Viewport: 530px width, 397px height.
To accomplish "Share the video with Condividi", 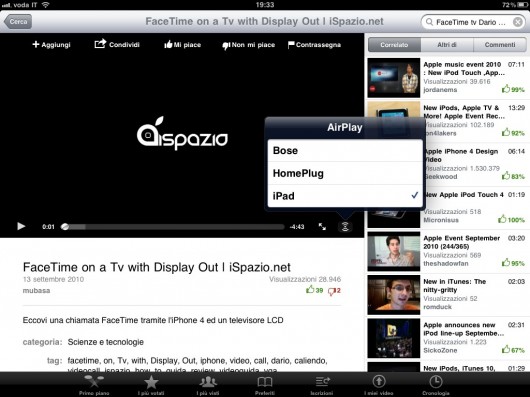I will pos(117,44).
